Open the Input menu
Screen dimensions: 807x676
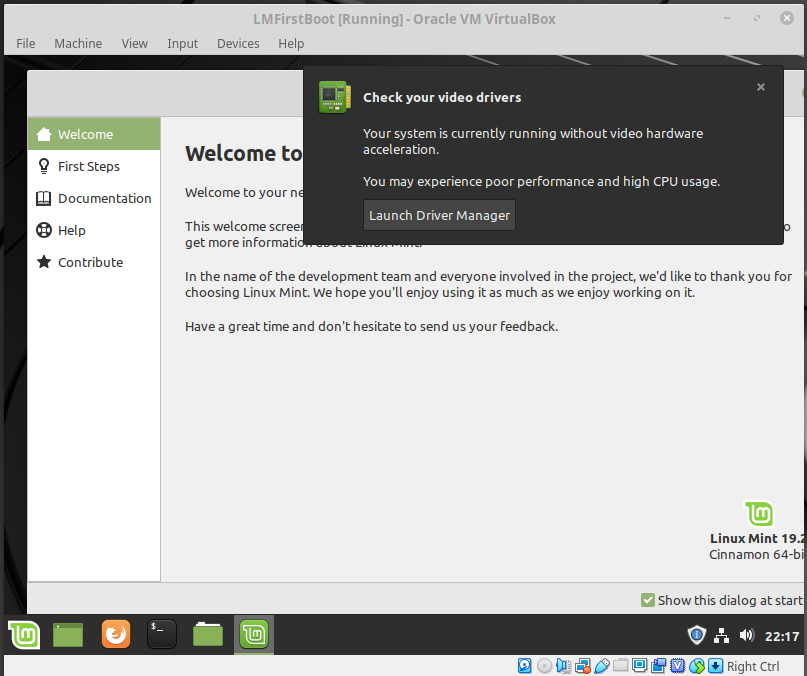click(x=183, y=44)
